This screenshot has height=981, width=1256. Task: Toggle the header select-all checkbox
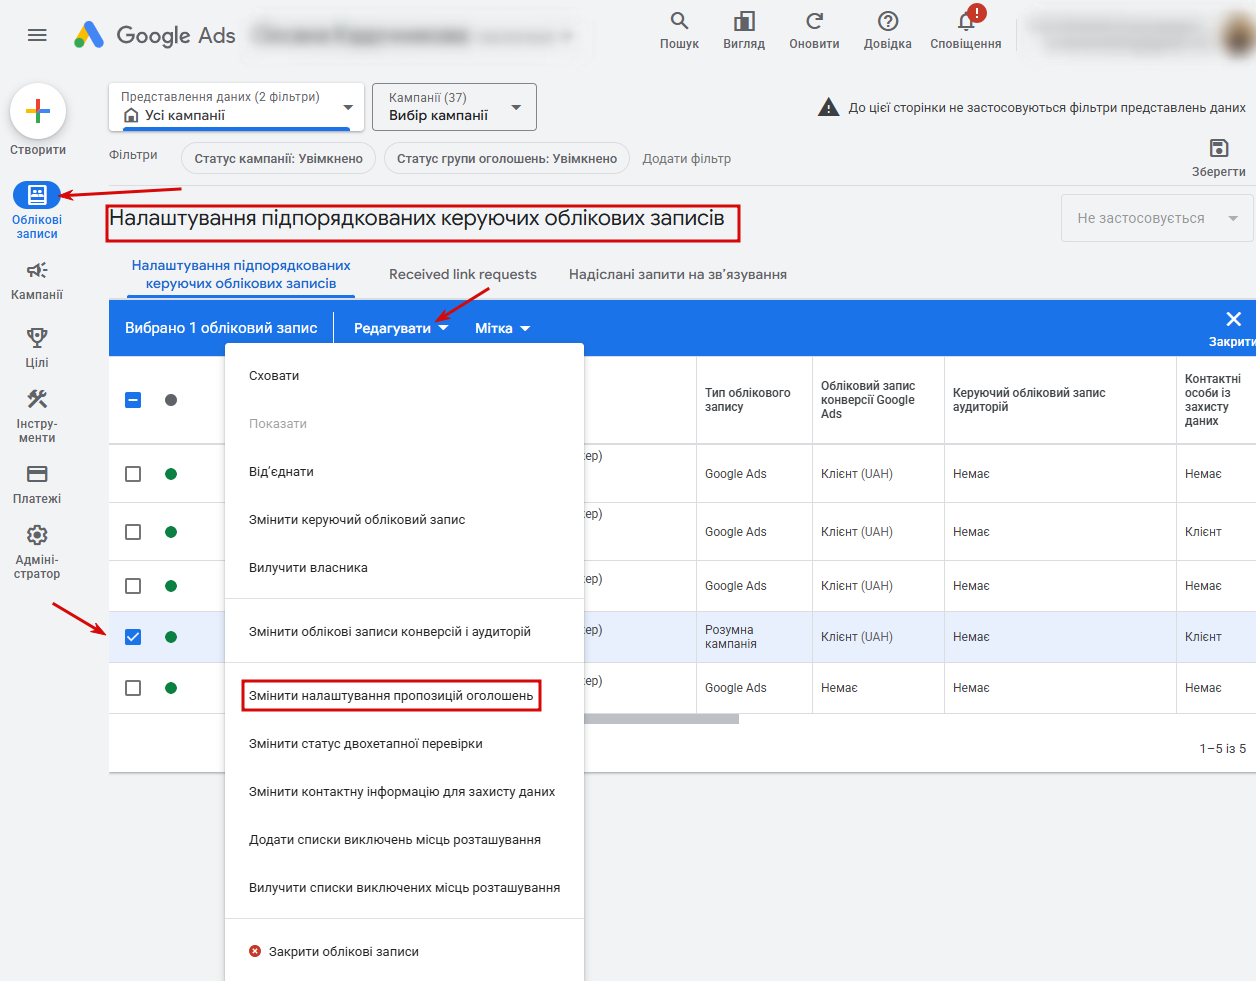tap(133, 400)
